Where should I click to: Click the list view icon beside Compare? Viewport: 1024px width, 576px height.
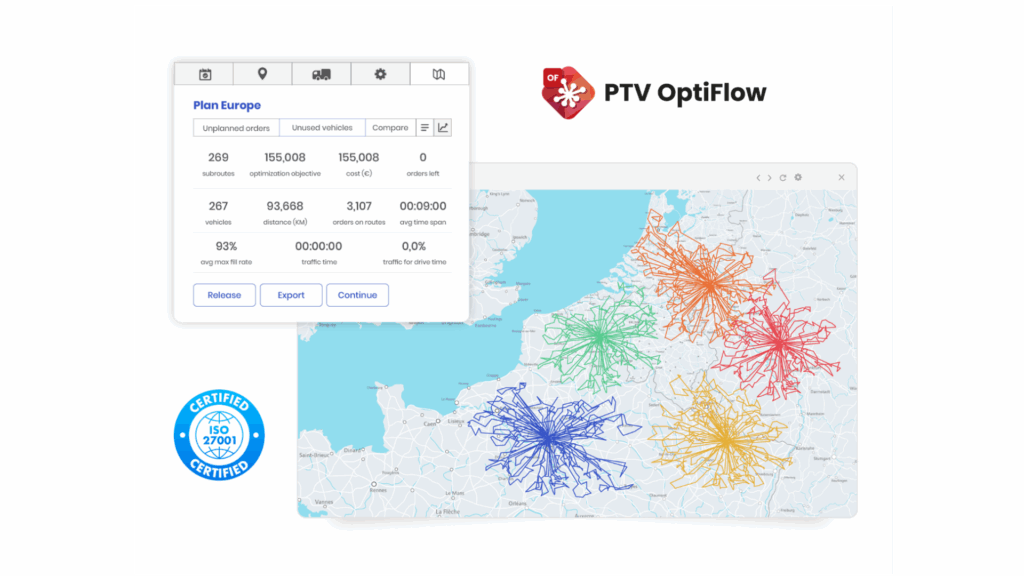coord(425,127)
